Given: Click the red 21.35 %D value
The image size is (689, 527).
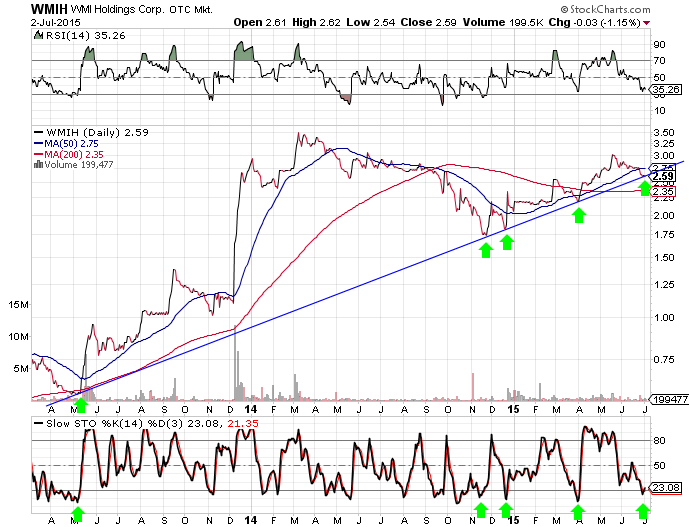Looking at the screenshot, I should click(x=243, y=424).
